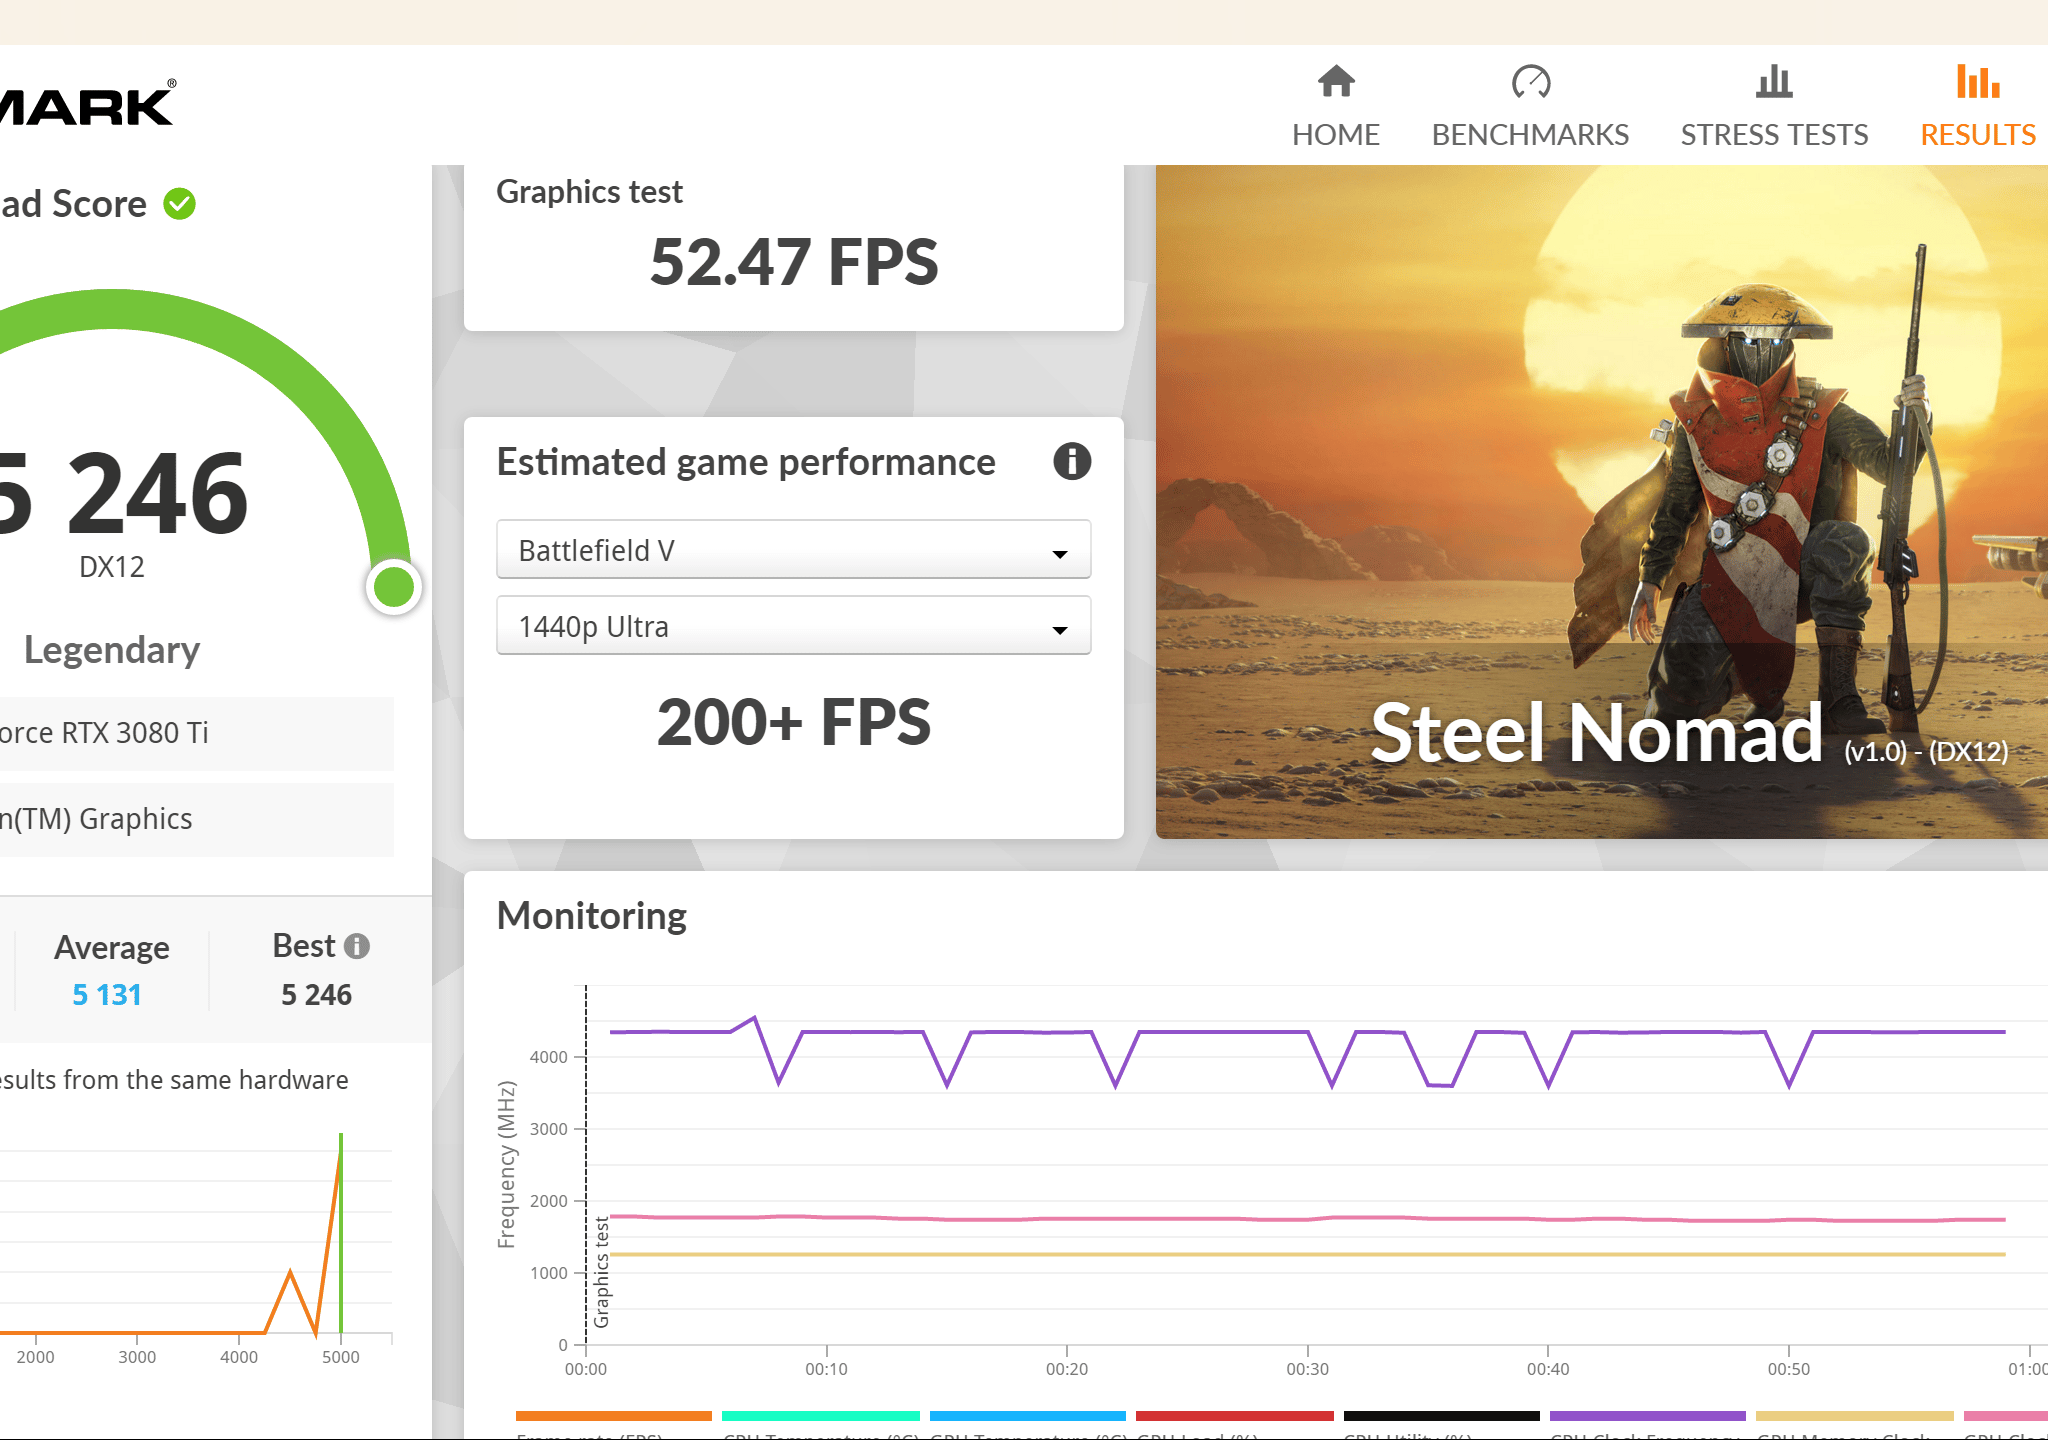Click the orange Results bars icon

(1978, 81)
